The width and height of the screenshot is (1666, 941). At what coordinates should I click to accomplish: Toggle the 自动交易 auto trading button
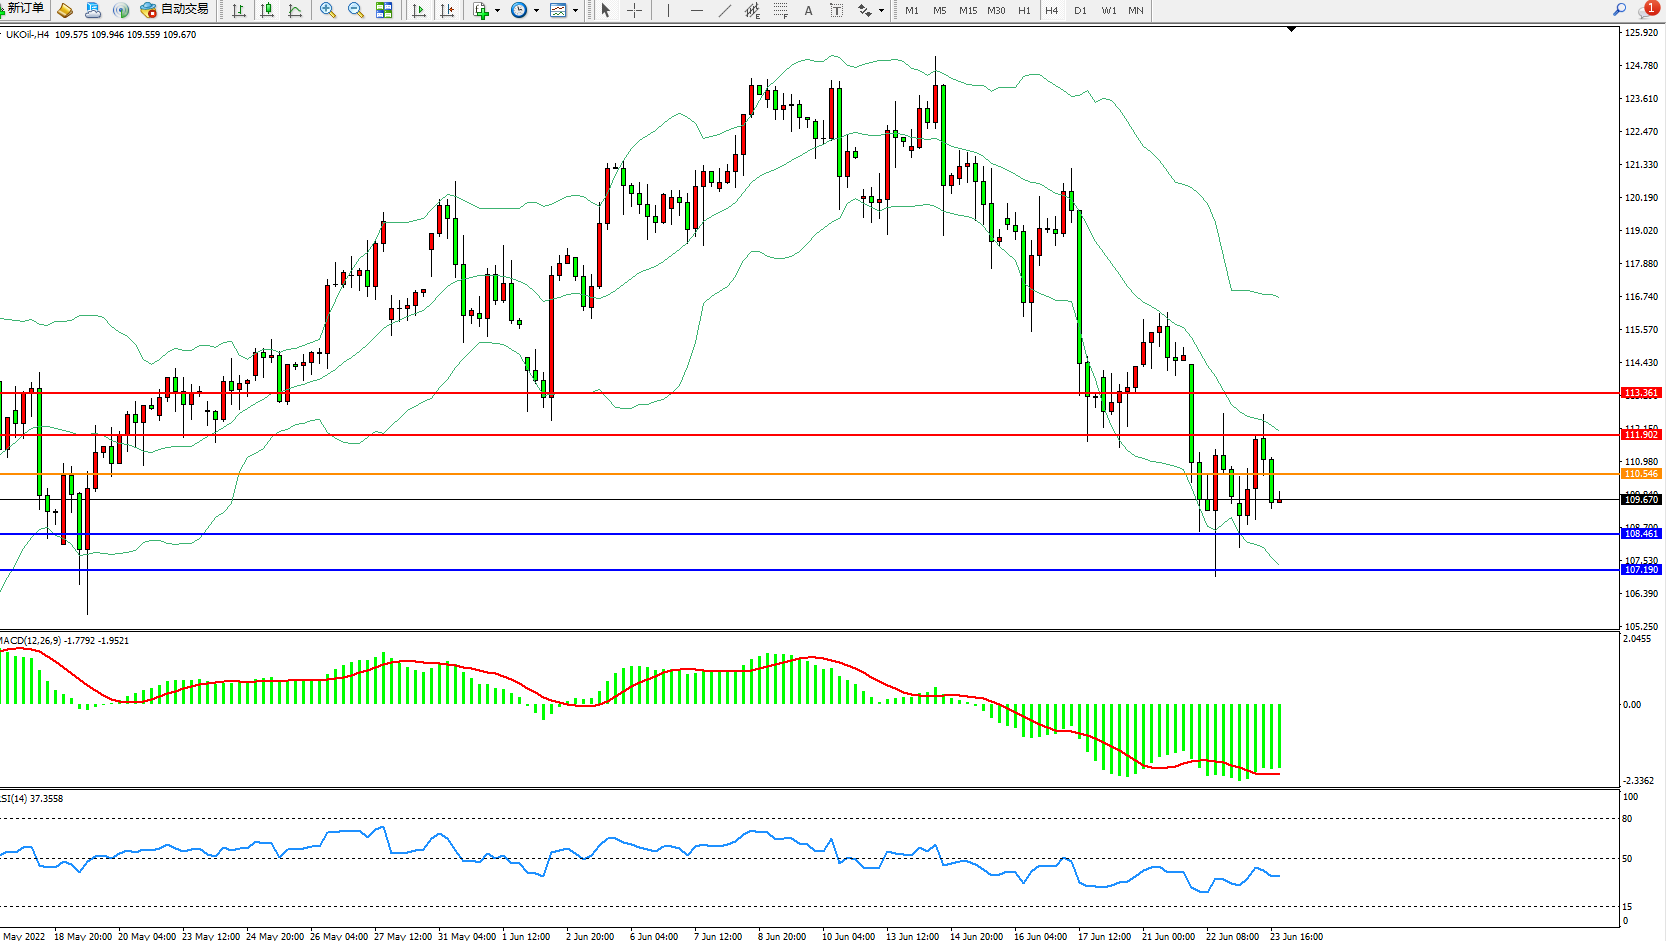pyautogui.click(x=175, y=9)
